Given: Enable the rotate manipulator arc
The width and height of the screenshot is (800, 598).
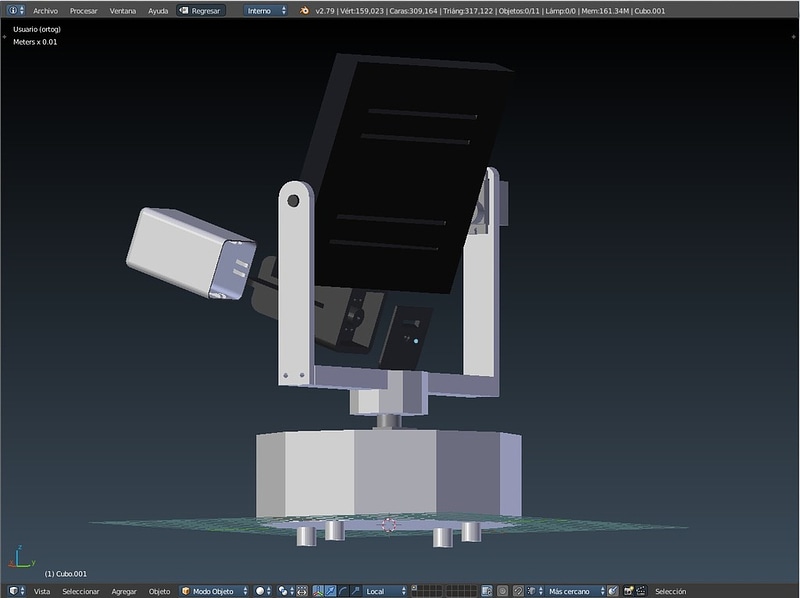Looking at the screenshot, I should click(342, 591).
